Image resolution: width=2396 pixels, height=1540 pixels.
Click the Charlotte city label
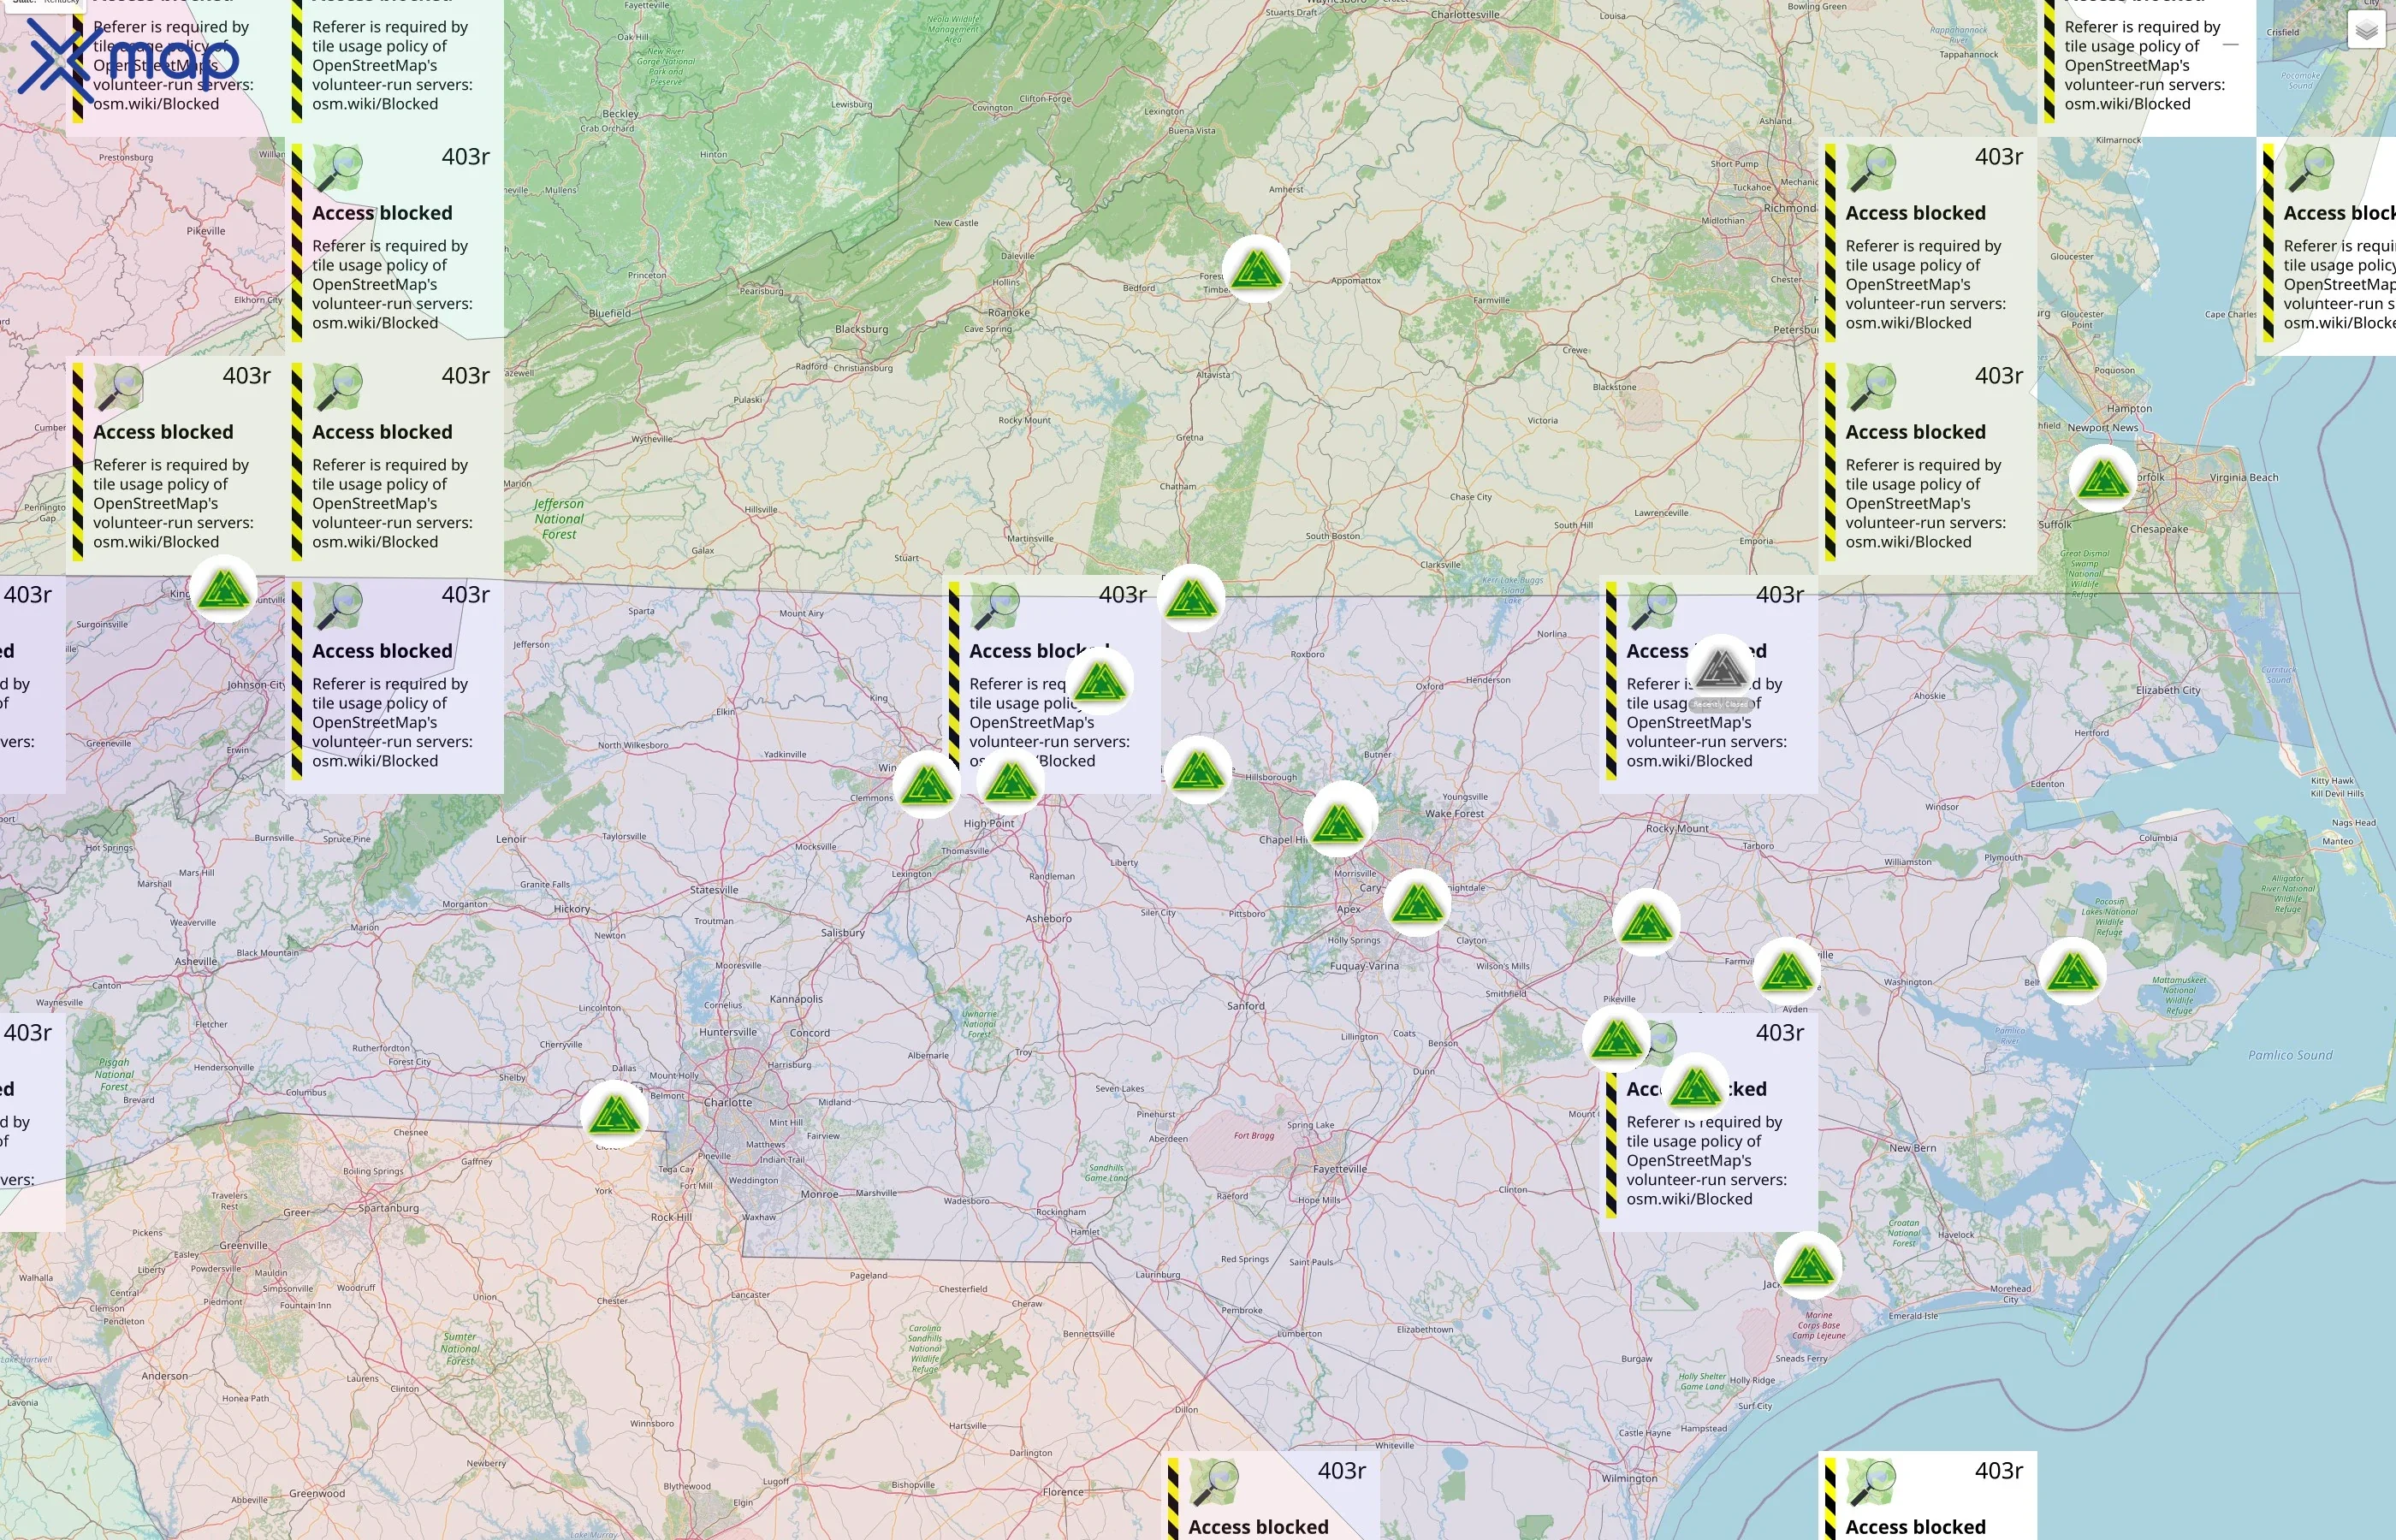coord(728,1102)
